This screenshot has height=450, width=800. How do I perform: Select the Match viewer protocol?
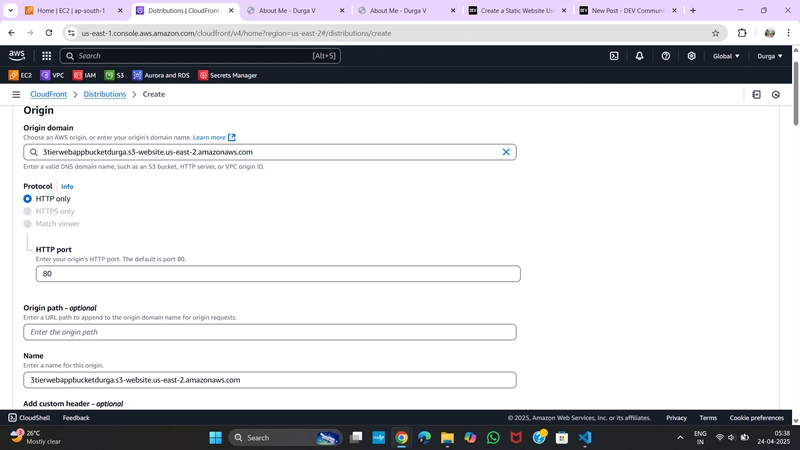coord(28,224)
